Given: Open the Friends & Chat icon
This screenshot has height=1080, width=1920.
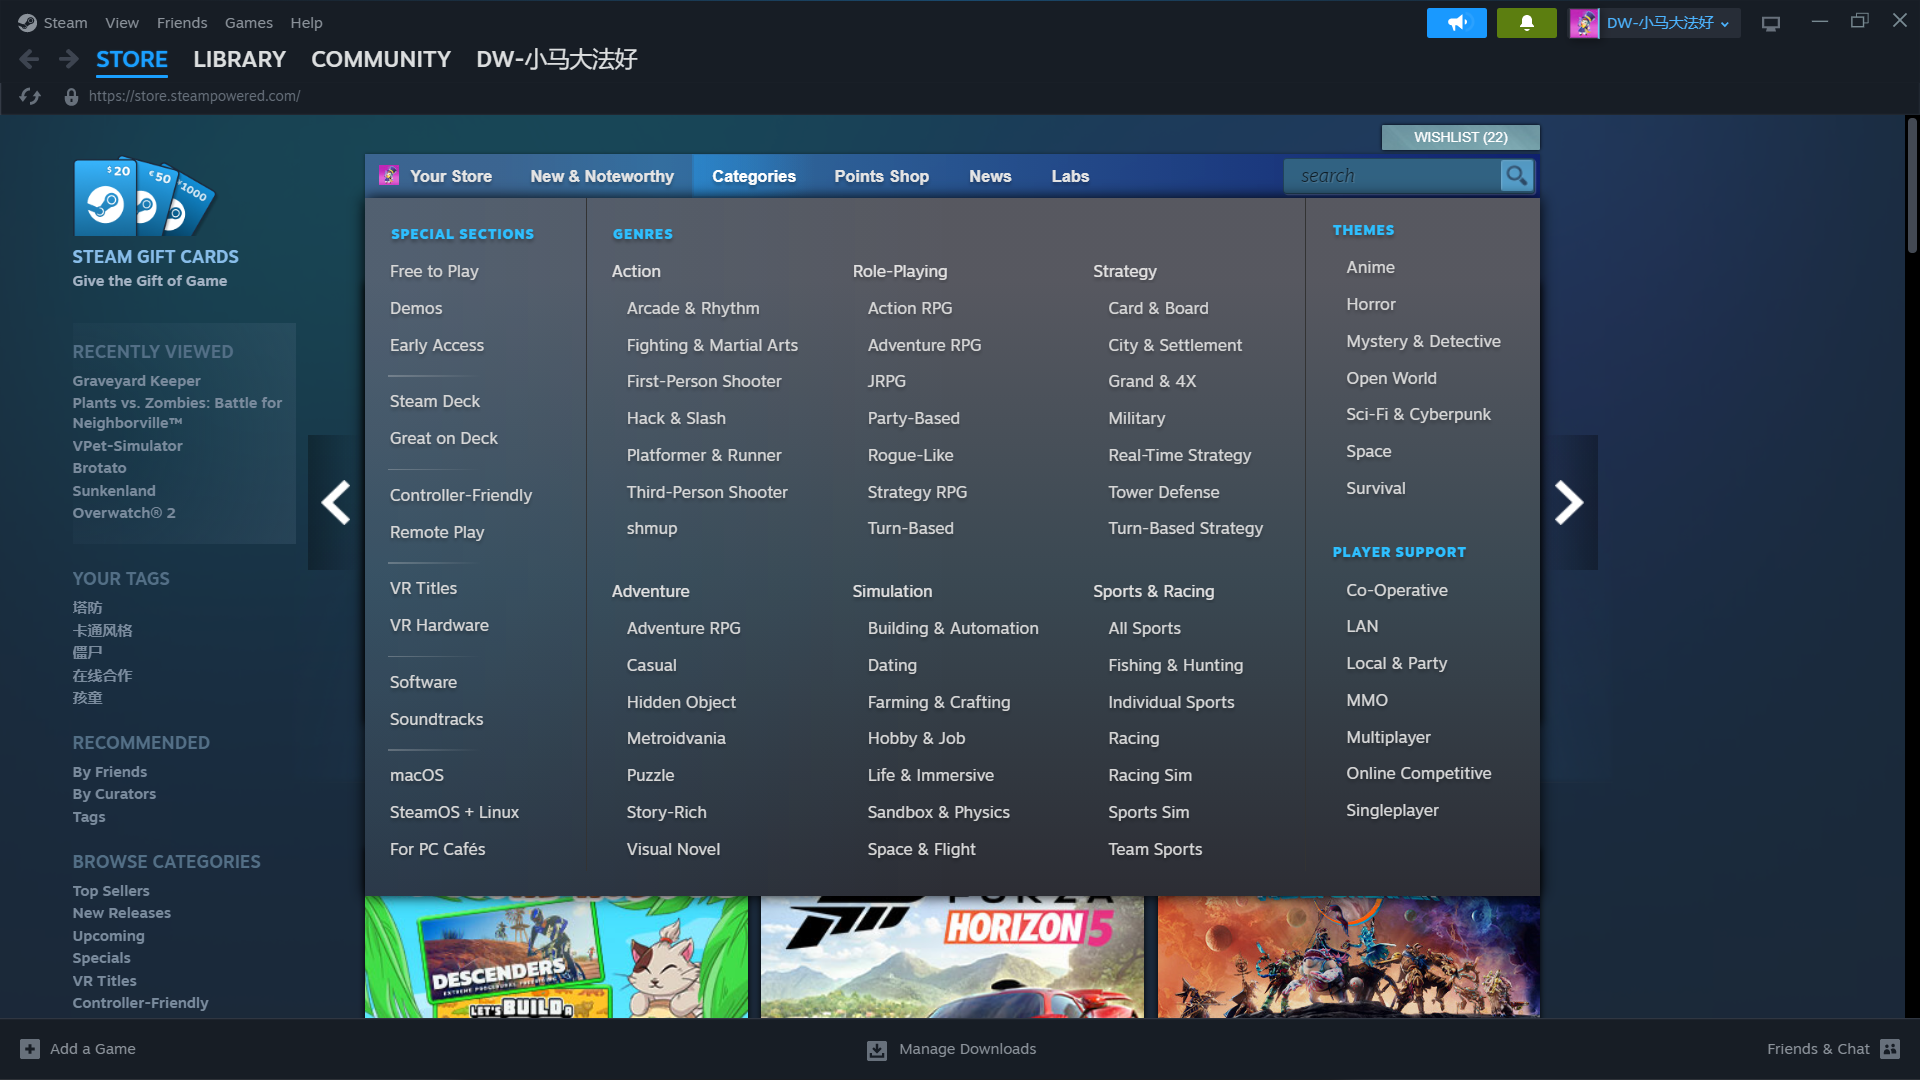Looking at the screenshot, I should coord(1889,1049).
